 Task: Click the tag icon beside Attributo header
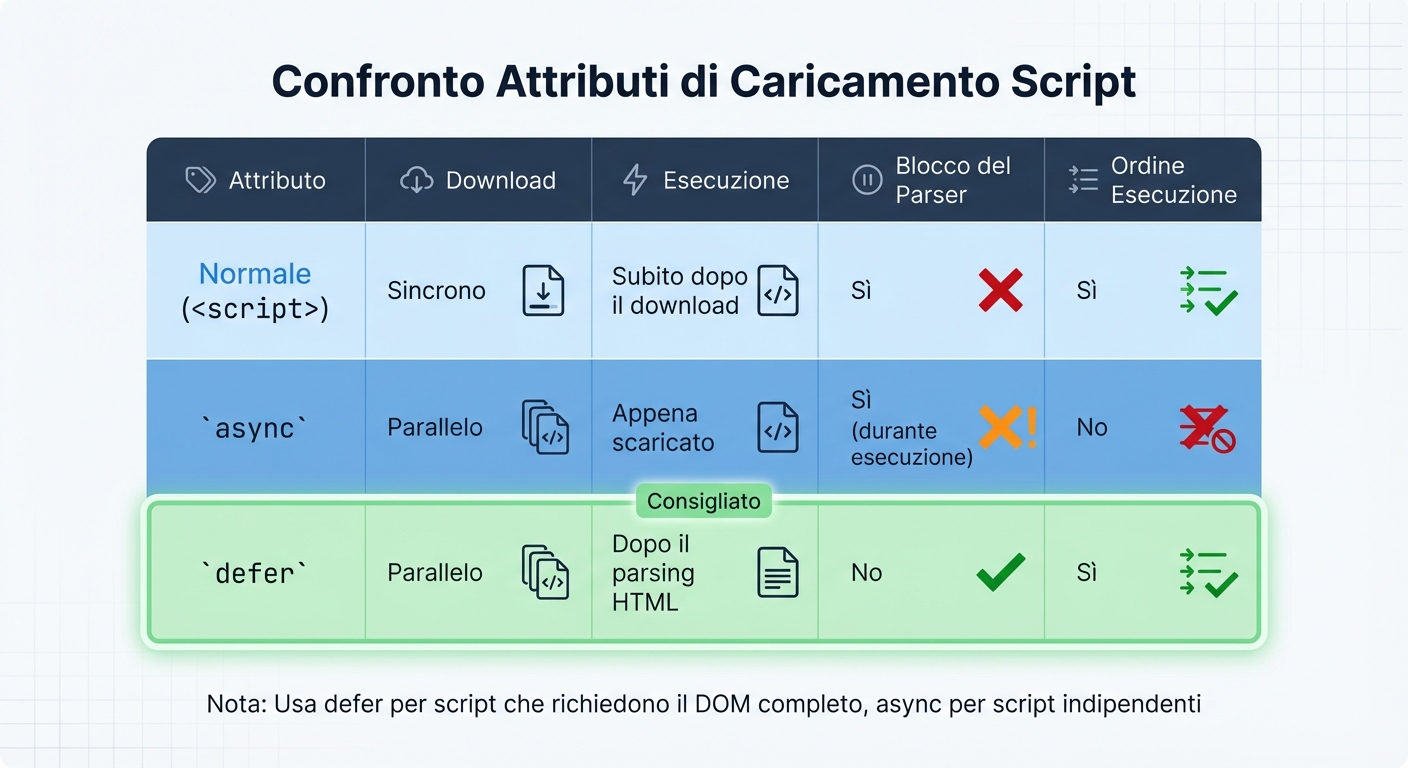[200, 180]
